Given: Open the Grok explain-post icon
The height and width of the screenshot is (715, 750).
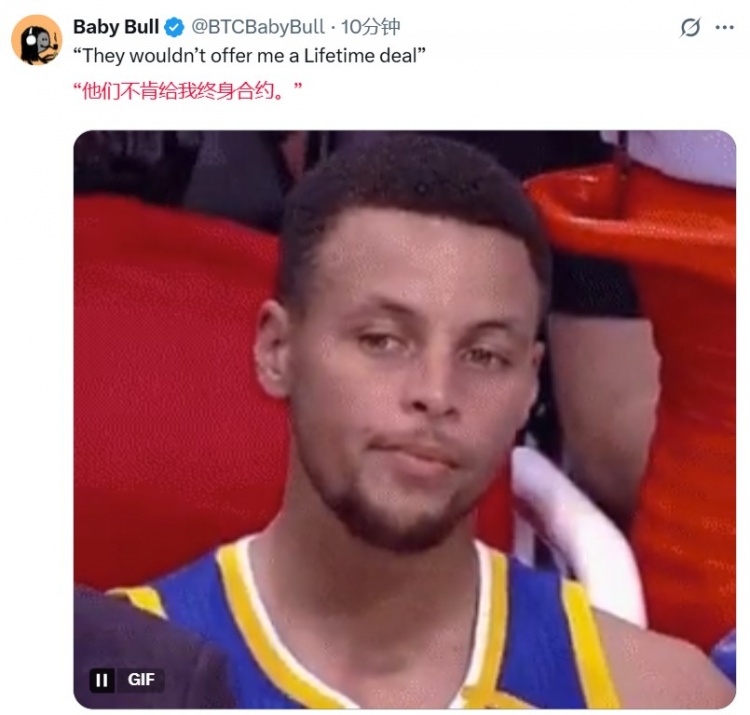Looking at the screenshot, I should [x=690, y=27].
